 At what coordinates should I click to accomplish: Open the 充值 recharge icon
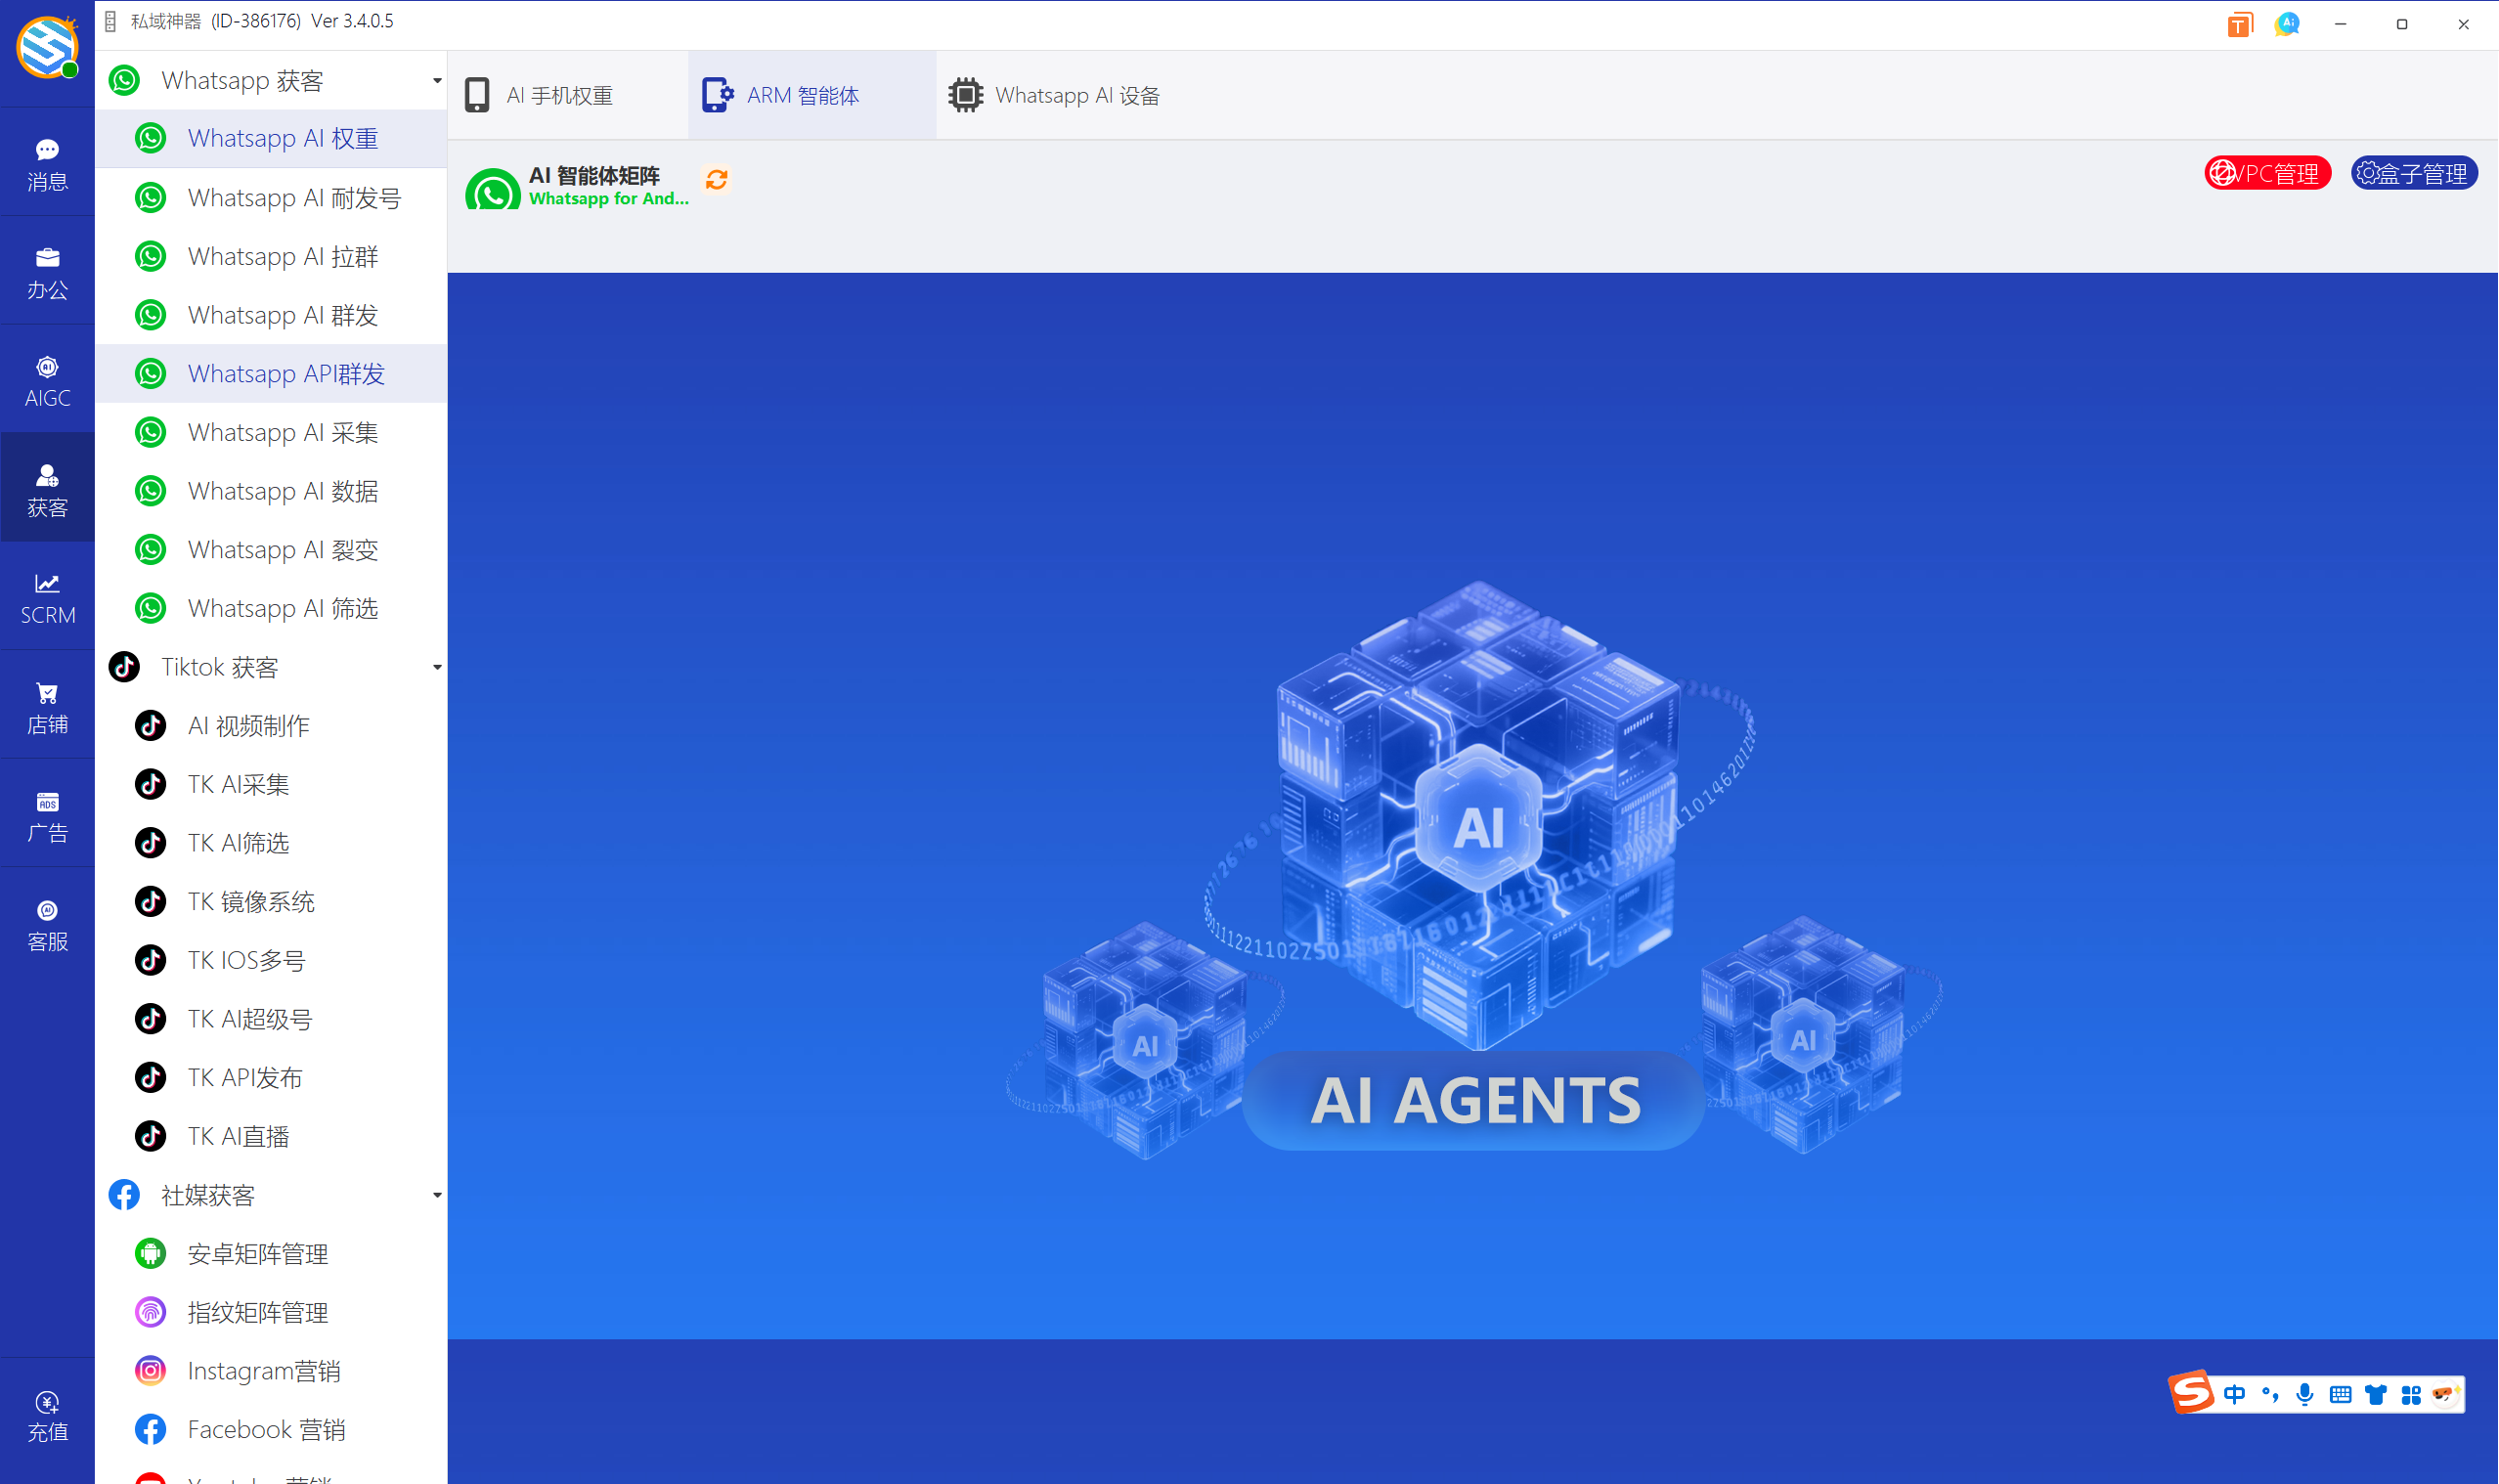coord(47,1415)
